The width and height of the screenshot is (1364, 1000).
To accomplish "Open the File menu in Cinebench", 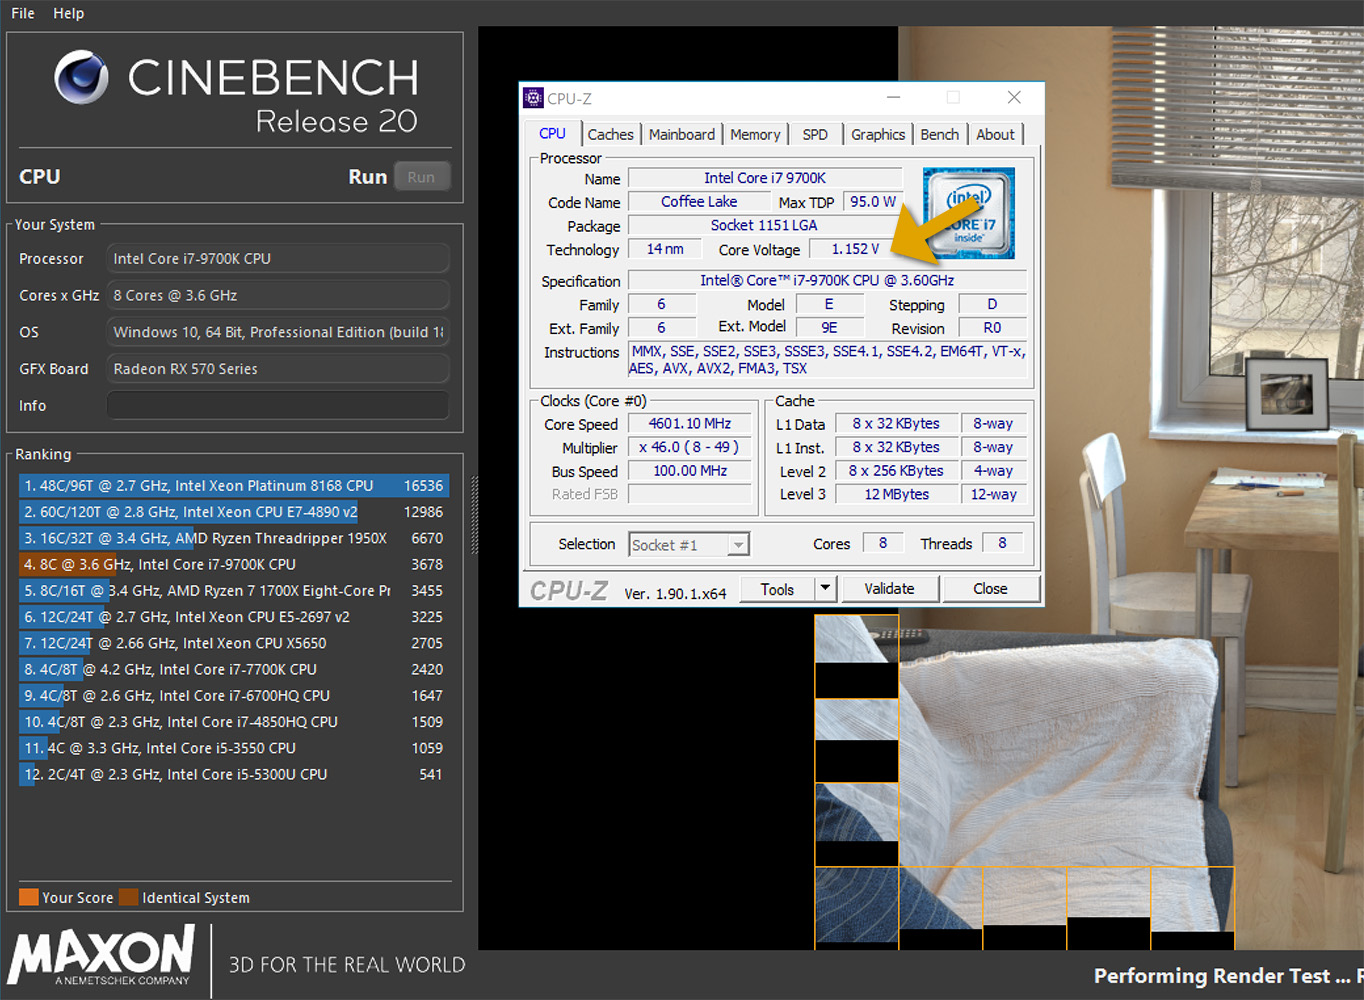I will (x=23, y=13).
